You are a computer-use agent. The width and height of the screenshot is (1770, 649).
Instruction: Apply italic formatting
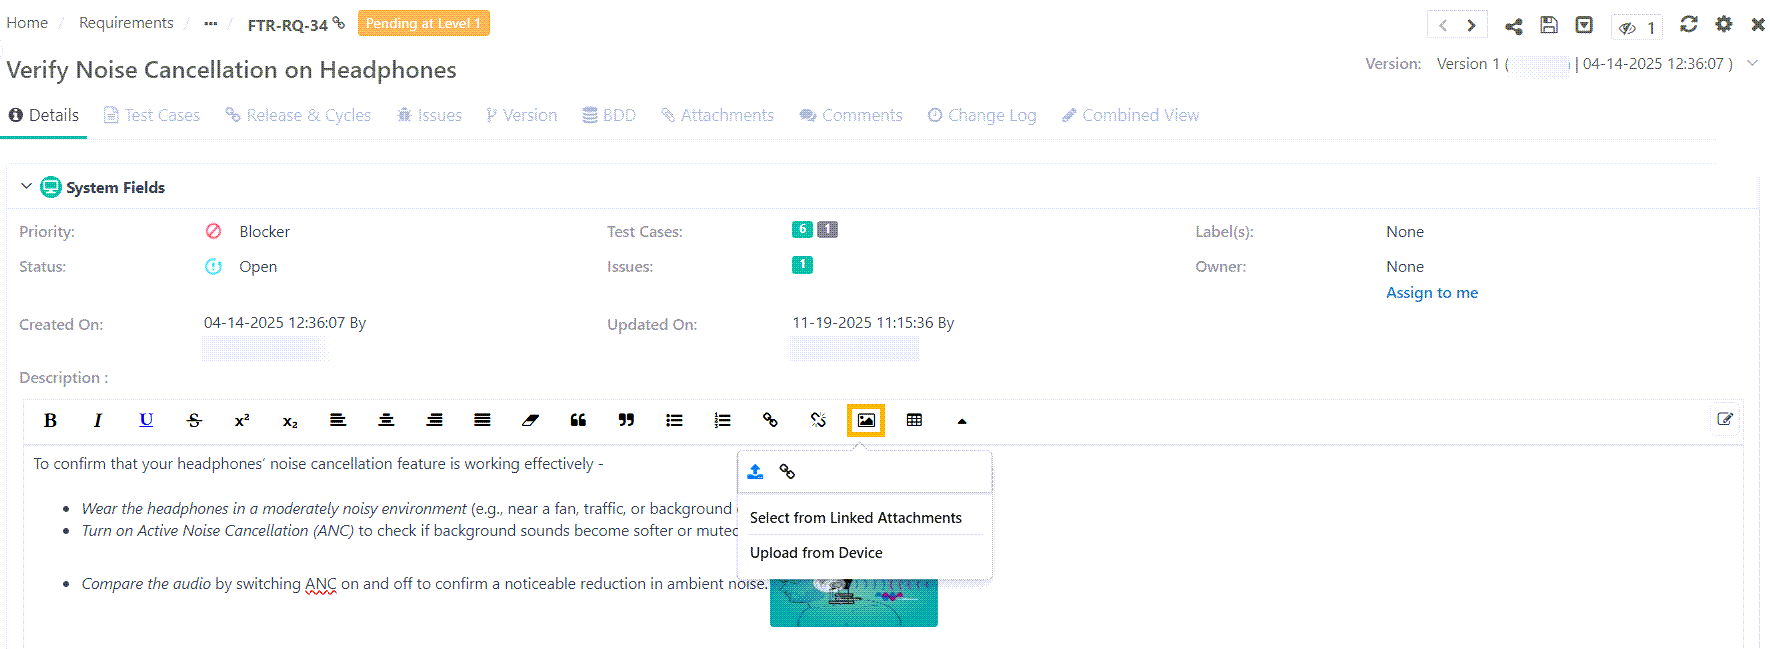98,420
